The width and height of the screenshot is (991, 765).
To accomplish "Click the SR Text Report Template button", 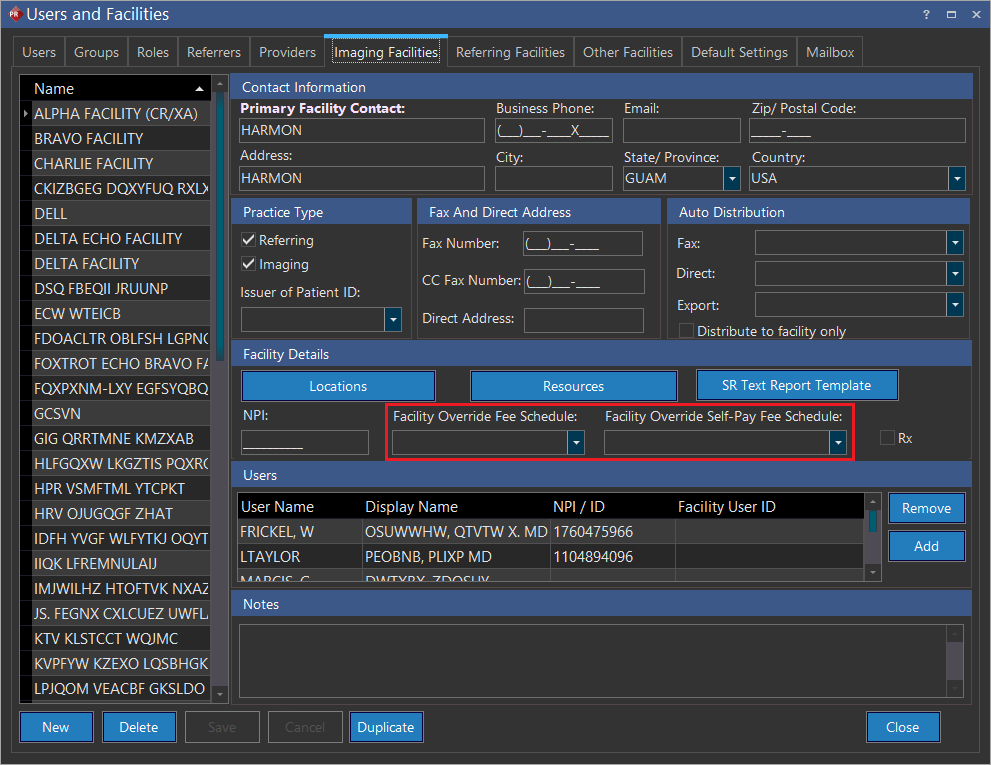I will [x=796, y=385].
